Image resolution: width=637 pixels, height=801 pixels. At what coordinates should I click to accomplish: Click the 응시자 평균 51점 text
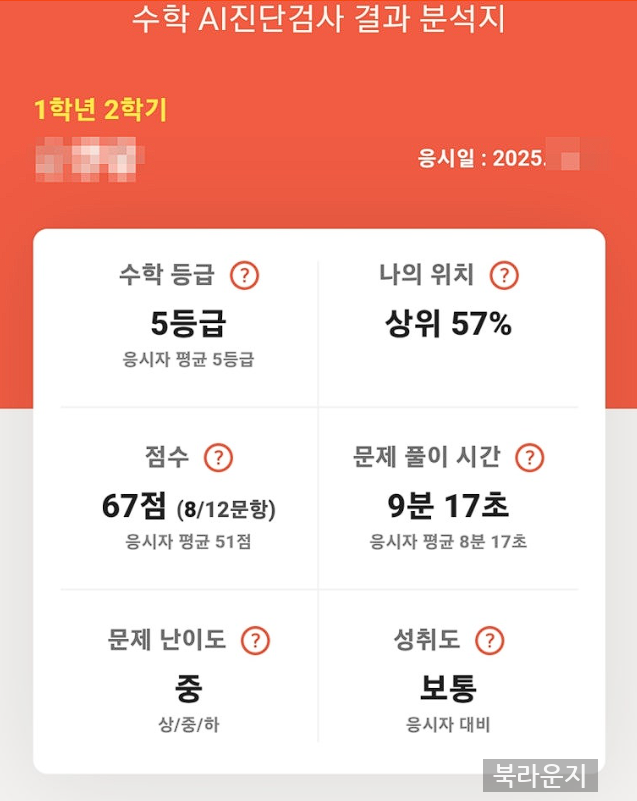188,543
